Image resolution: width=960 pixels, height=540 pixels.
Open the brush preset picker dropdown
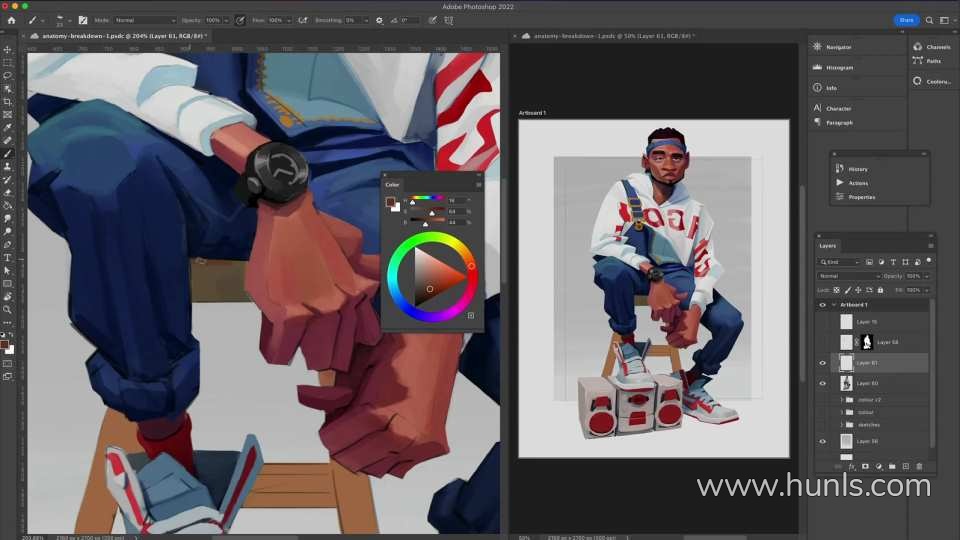69,21
